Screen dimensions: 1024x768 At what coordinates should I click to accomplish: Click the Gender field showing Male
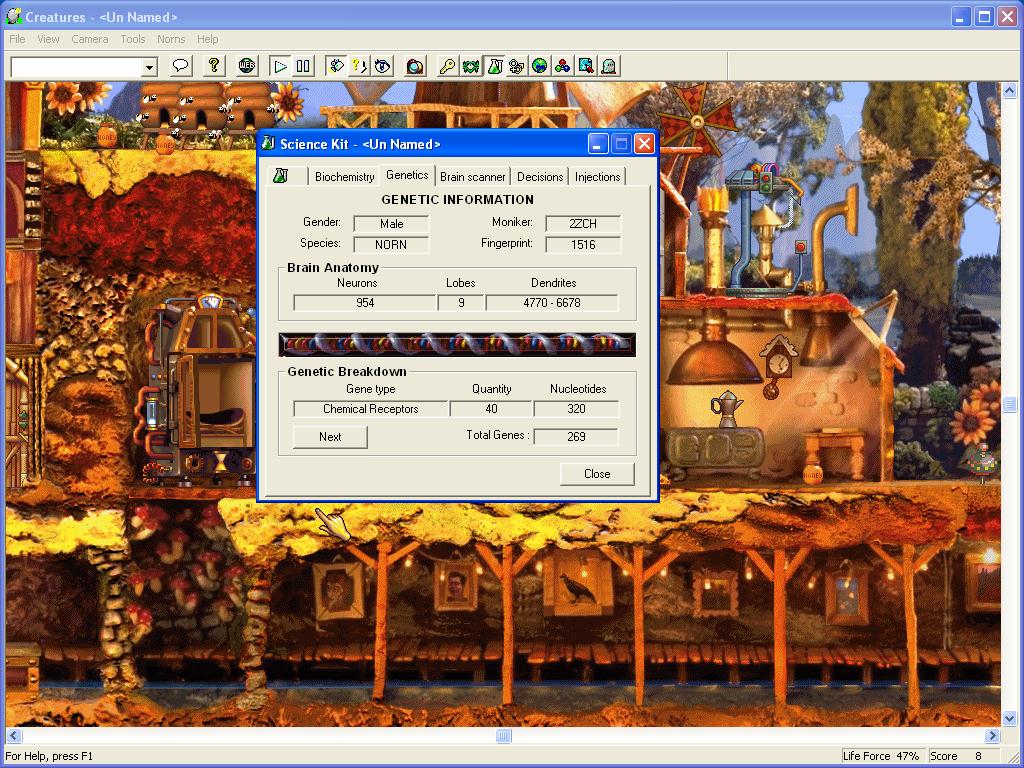tap(391, 223)
